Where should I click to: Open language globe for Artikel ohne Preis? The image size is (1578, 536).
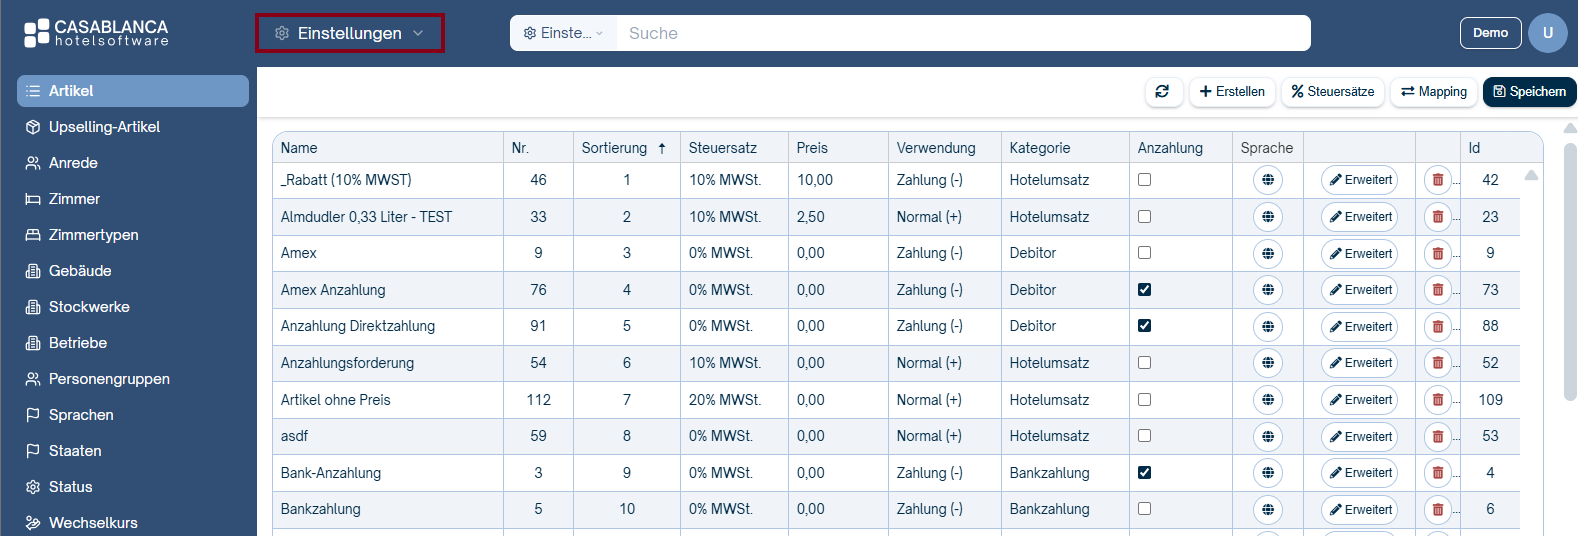pyautogui.click(x=1267, y=400)
